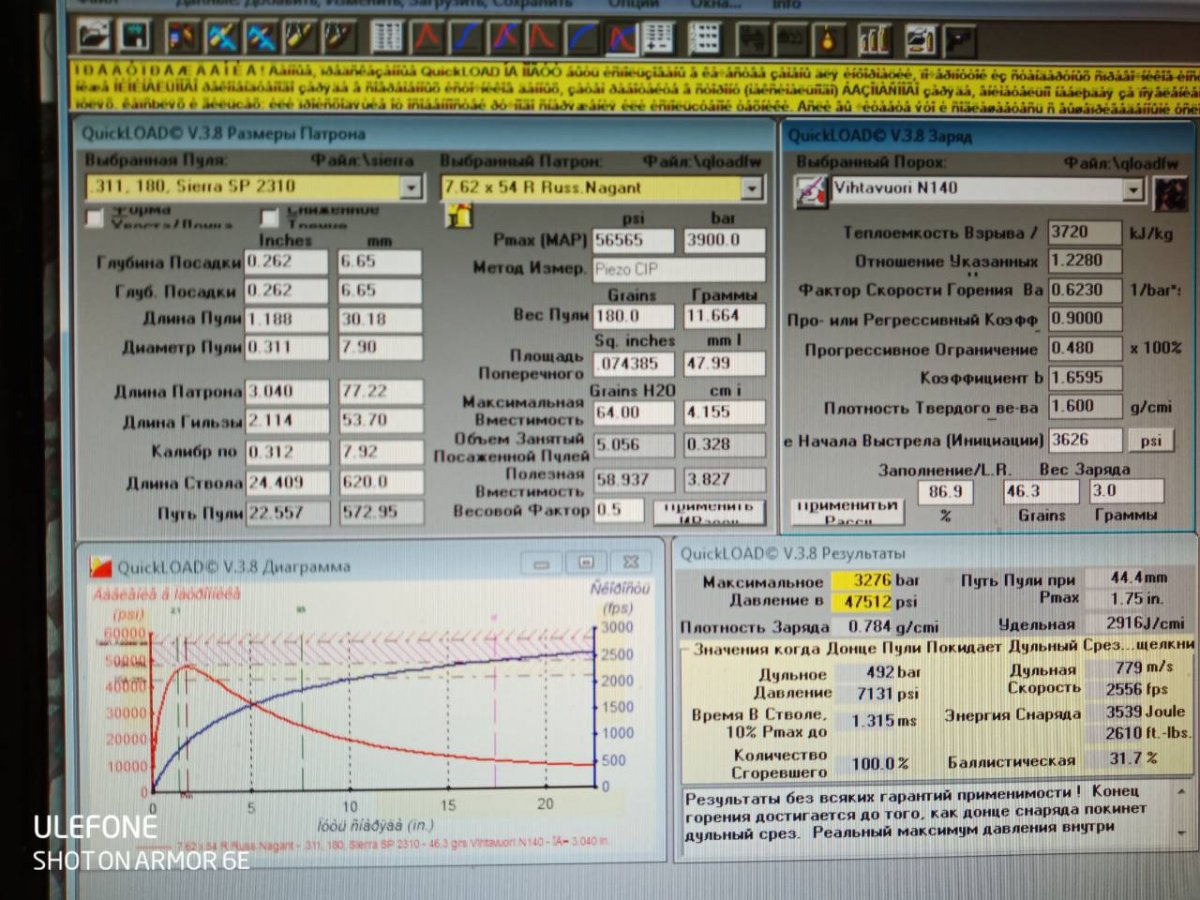Click the solid density field 1.600
The height and width of the screenshot is (900, 1200).
[1085, 408]
